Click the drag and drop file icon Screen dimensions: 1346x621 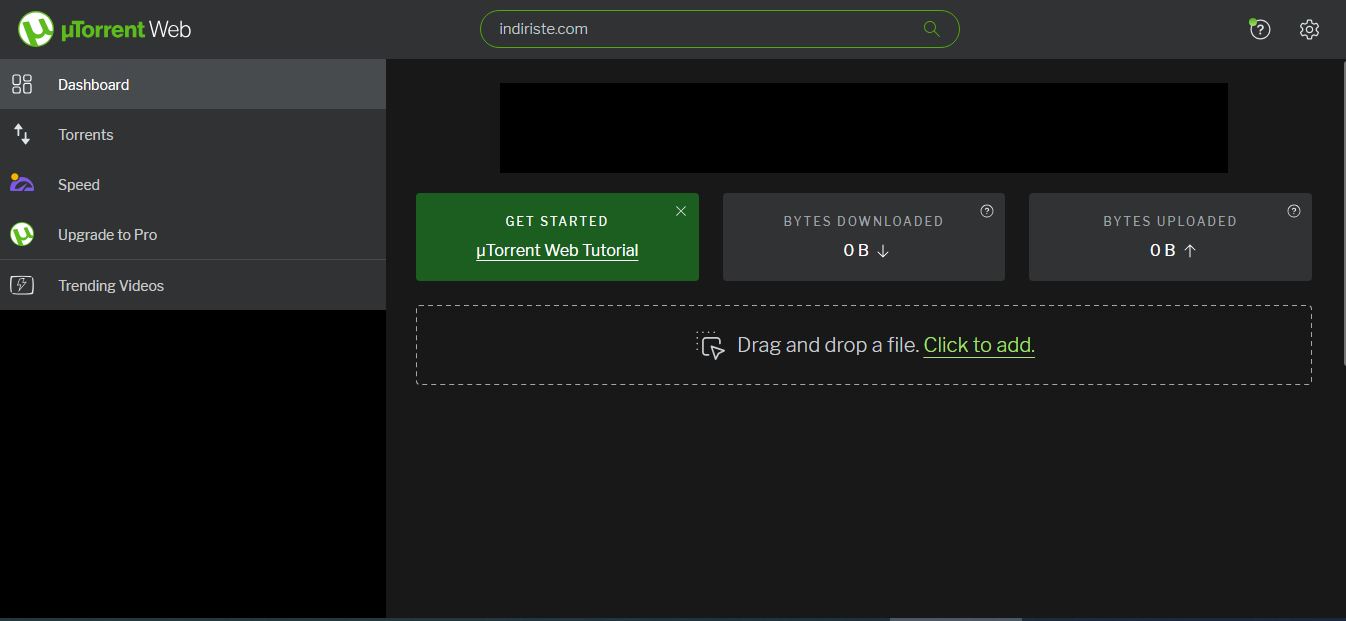pyautogui.click(x=710, y=345)
